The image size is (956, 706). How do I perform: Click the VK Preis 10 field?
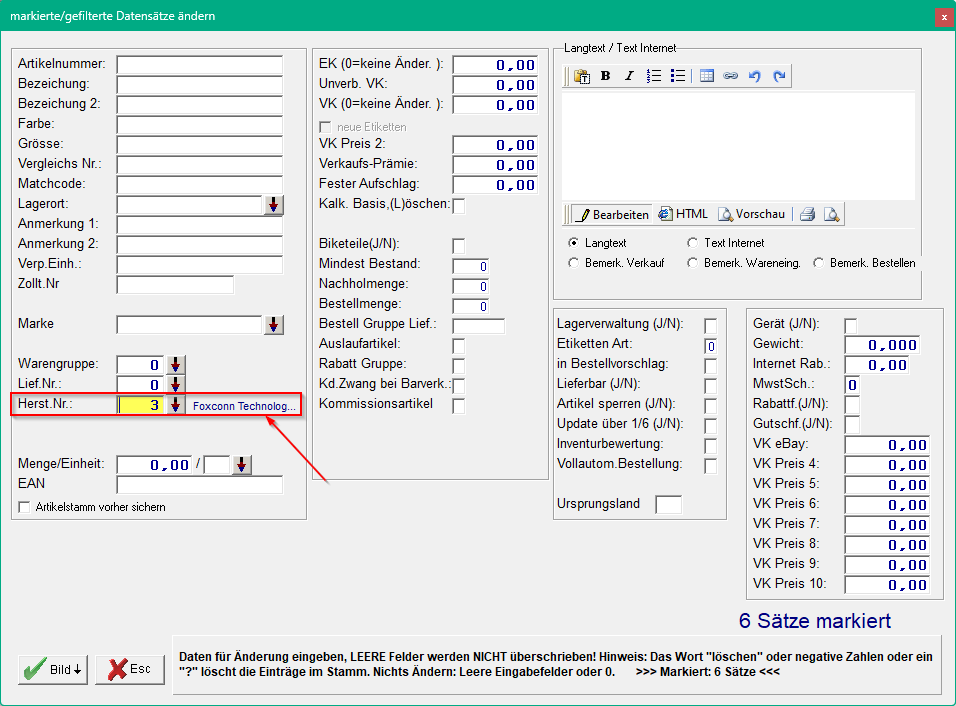(887, 585)
